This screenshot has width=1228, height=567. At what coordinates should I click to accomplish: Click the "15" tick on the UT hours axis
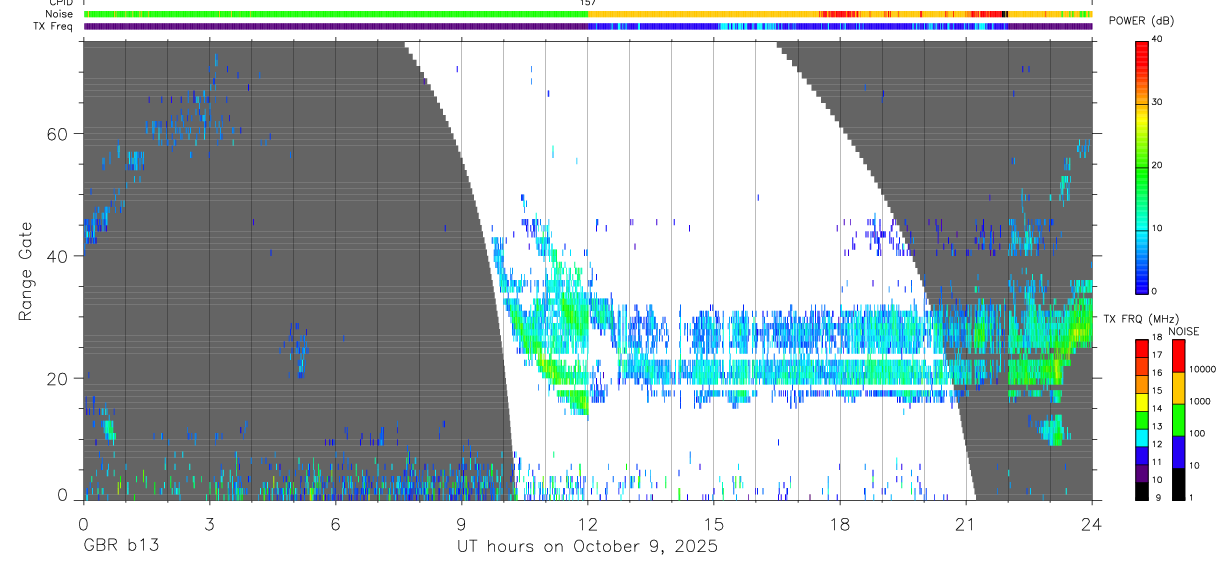[713, 523]
